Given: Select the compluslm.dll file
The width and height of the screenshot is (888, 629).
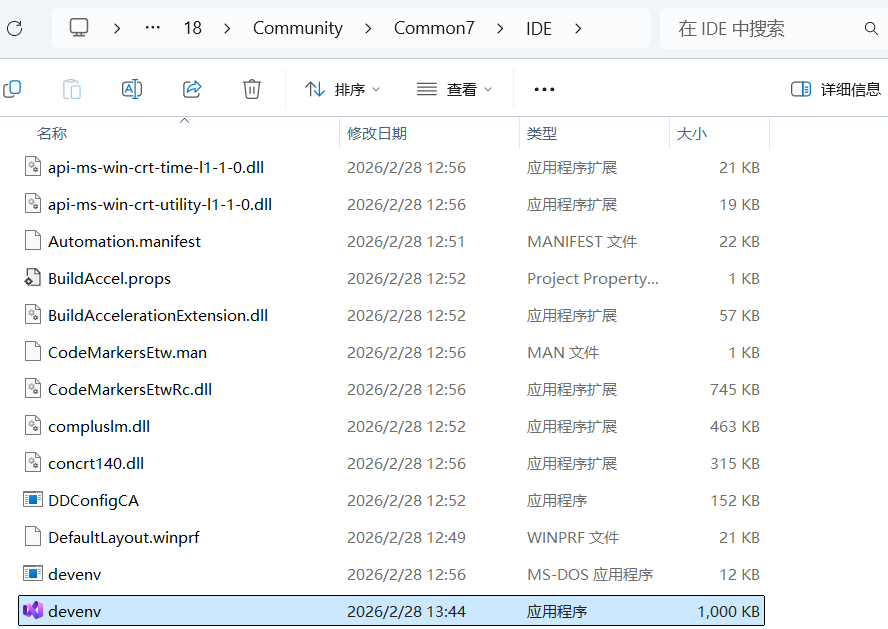Looking at the screenshot, I should click(391, 426).
